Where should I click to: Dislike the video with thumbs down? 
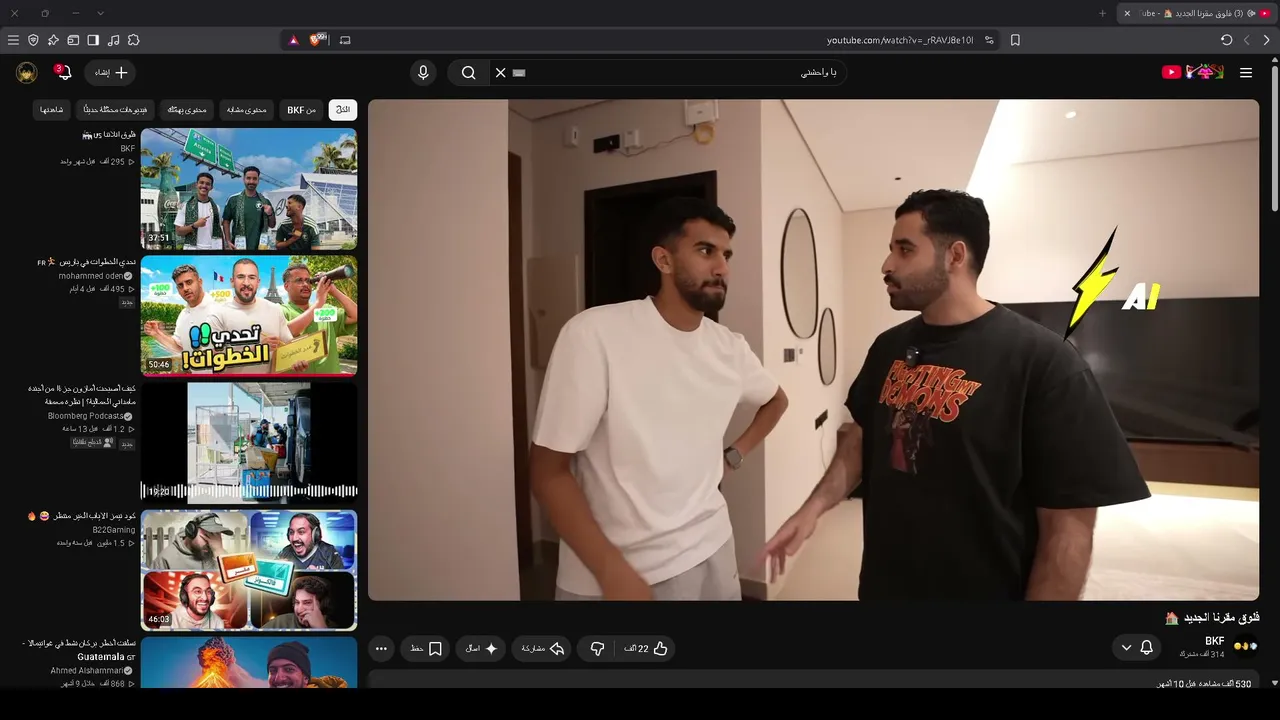tap(597, 649)
